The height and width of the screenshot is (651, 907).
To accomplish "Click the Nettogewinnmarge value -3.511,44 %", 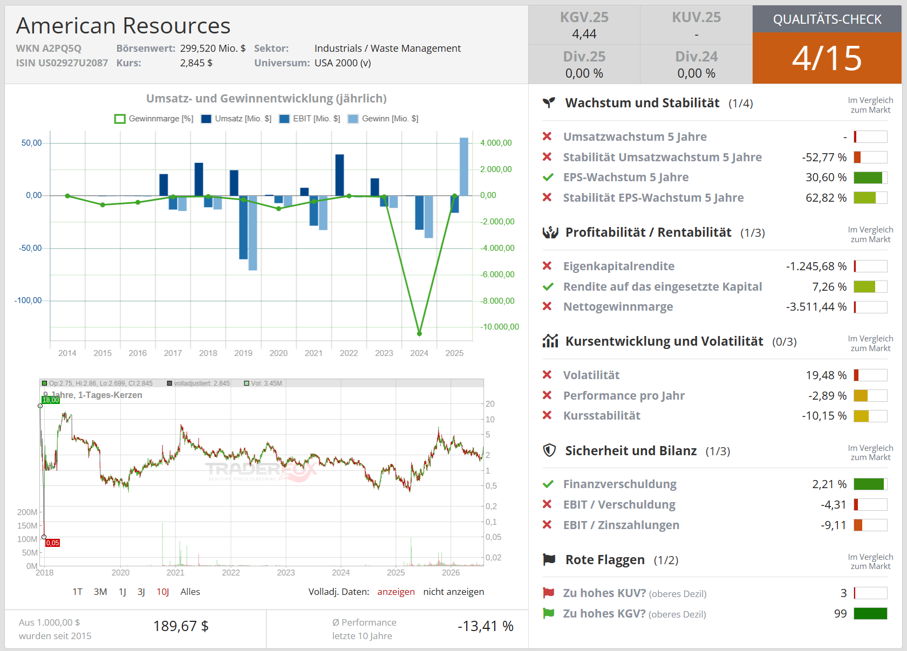I will [816, 307].
